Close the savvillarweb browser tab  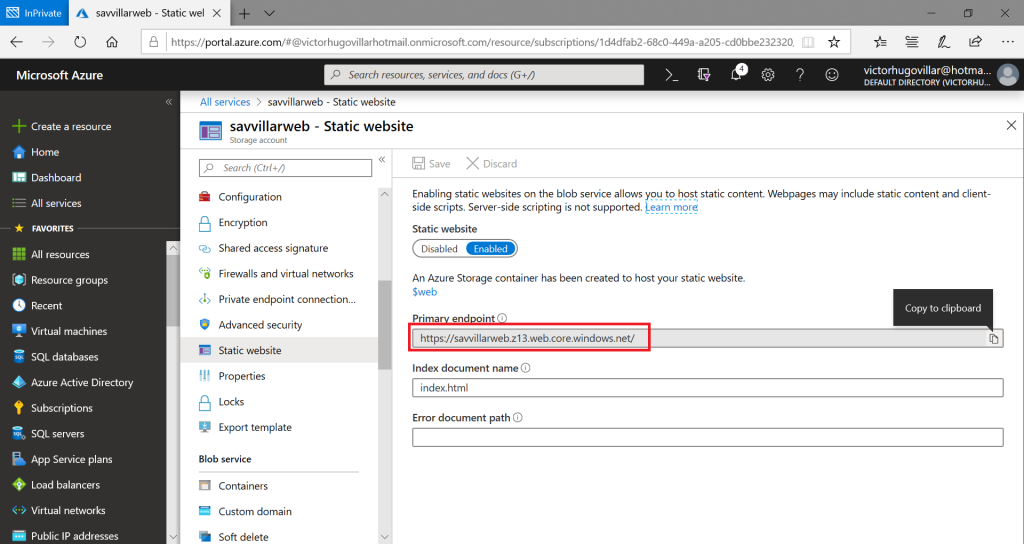pyautogui.click(x=217, y=13)
